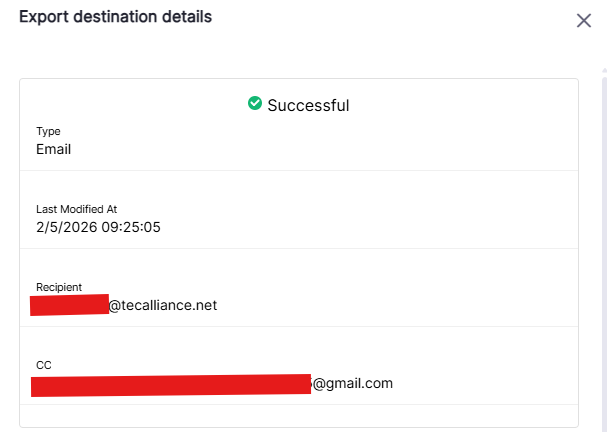This screenshot has height=432, width=607.
Task: Click the redacted recipient name block
Action: point(69,305)
